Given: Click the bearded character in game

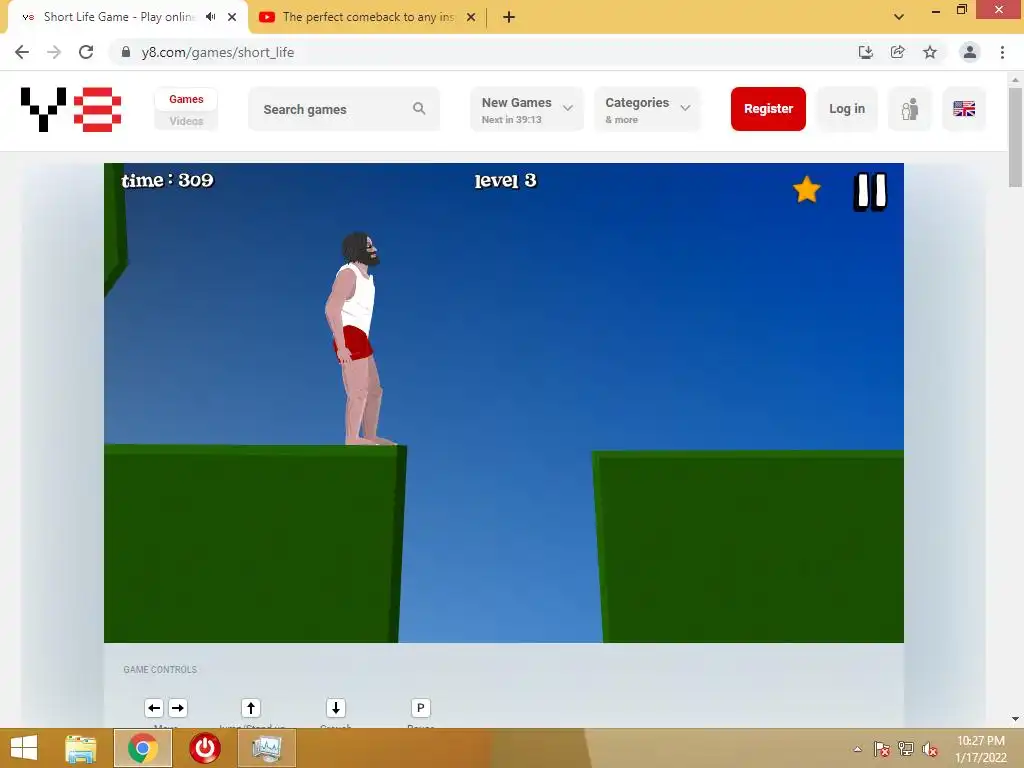Looking at the screenshot, I should (x=358, y=338).
